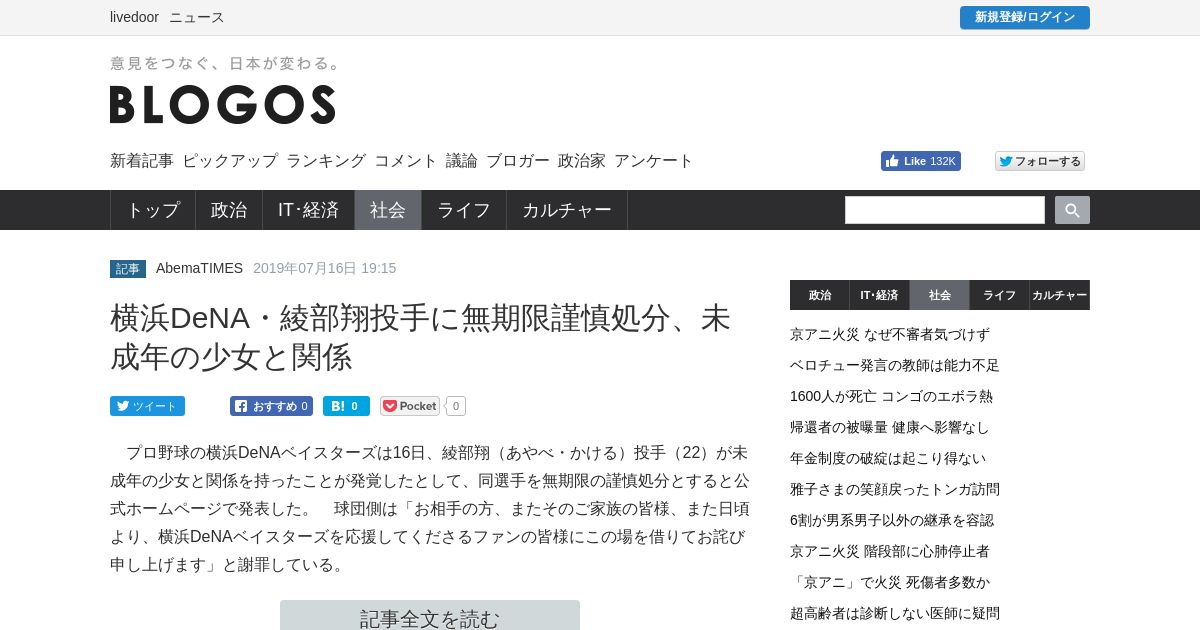1200x630 pixels.
Task: Open 「京アニ」で火災 死傷者多数か
Action: click(x=890, y=582)
